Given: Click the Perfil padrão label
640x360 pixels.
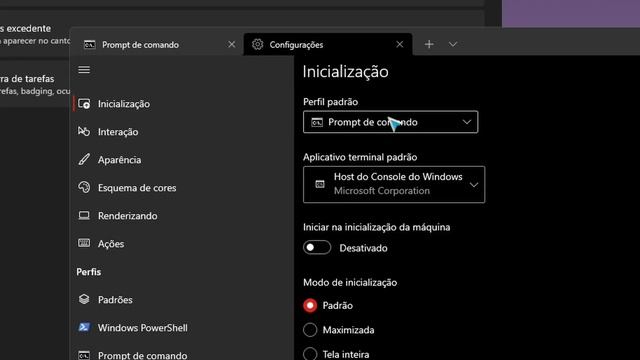Looking at the screenshot, I should [330, 102].
